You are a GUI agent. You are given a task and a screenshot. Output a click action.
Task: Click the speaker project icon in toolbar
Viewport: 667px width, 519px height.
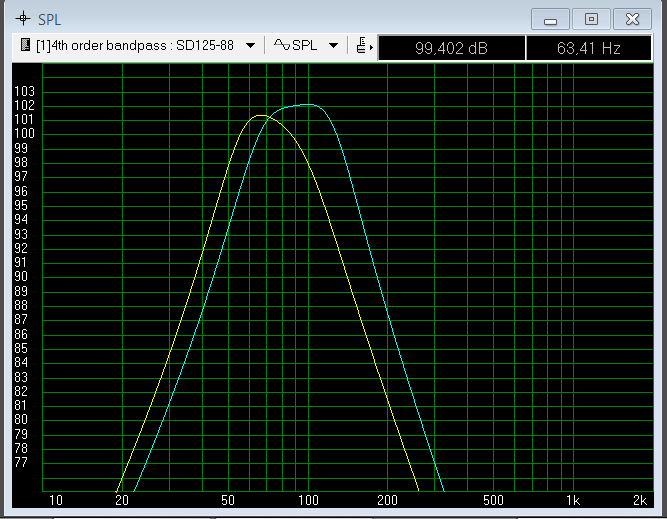point(25,46)
